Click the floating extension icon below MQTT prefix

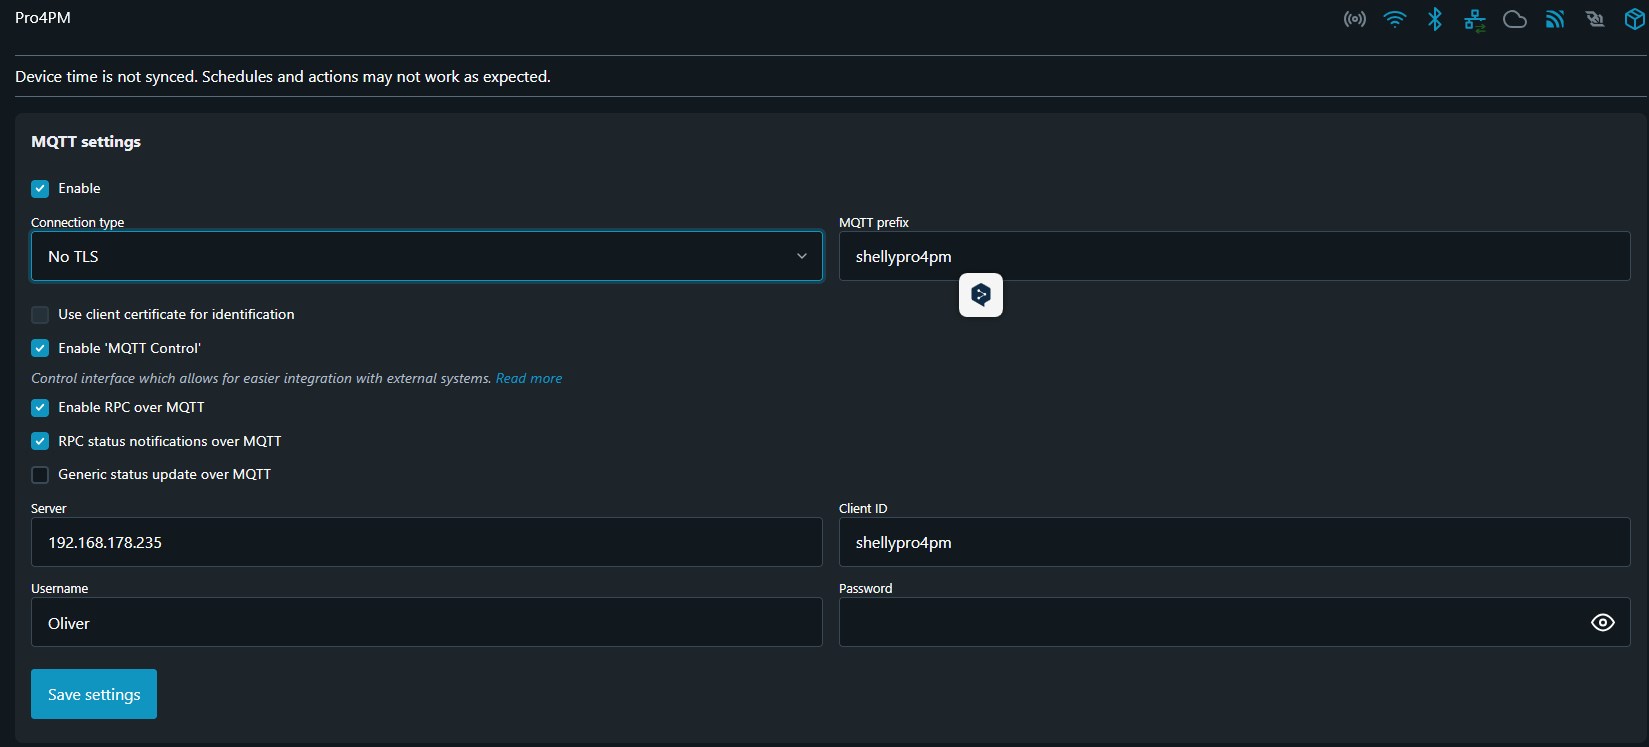click(980, 295)
